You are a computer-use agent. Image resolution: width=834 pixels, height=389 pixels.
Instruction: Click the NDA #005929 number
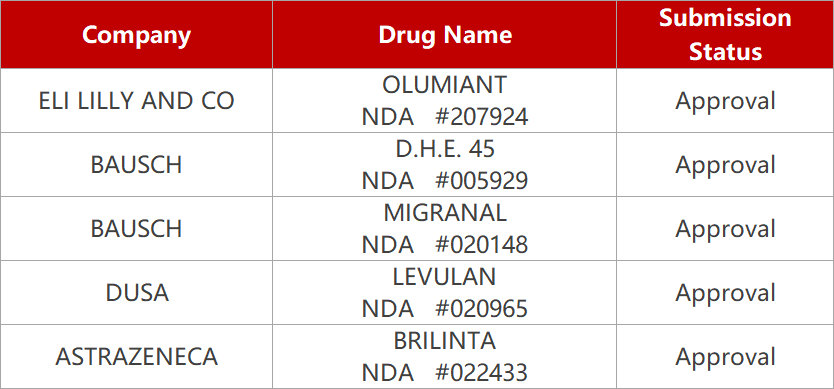[x=445, y=181]
